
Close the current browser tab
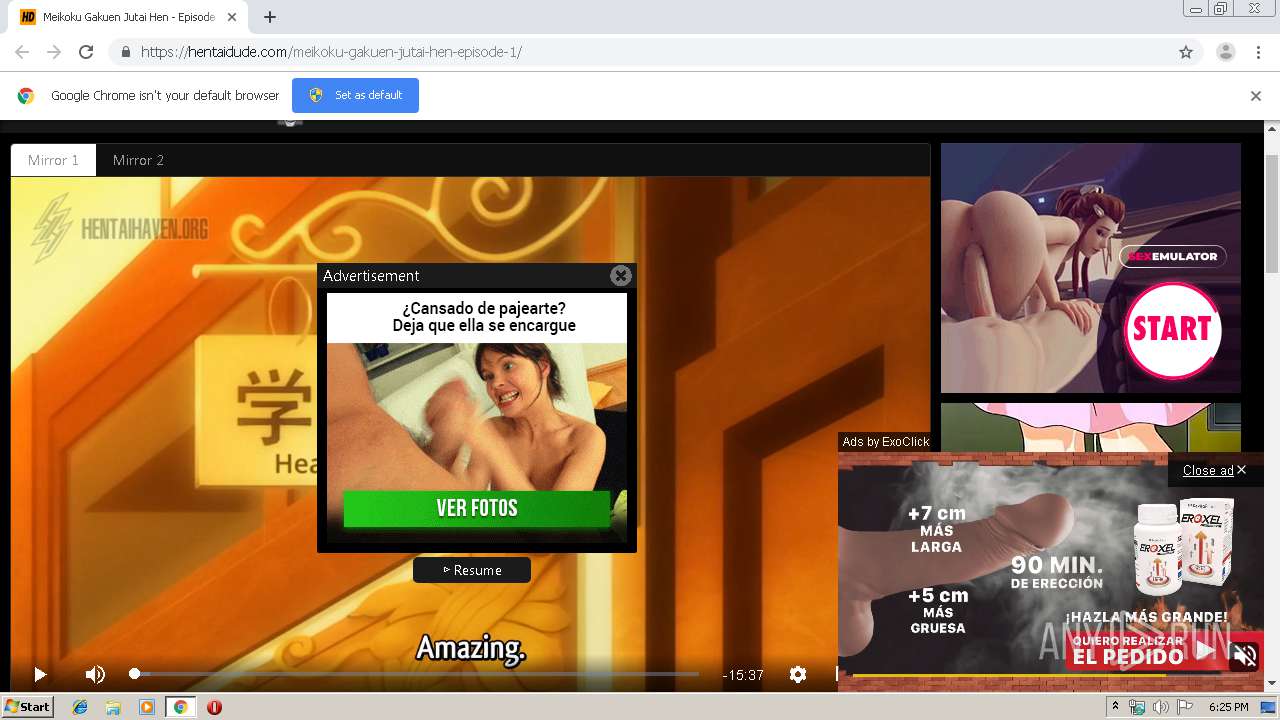click(x=230, y=17)
